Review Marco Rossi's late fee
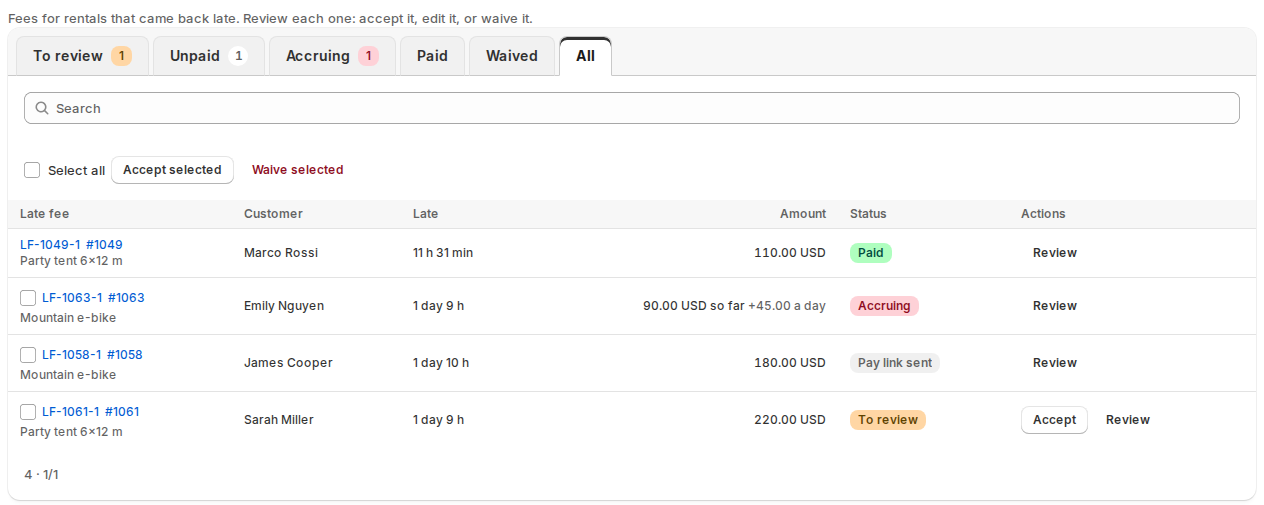Viewport: 1264px width, 505px height. (1055, 253)
